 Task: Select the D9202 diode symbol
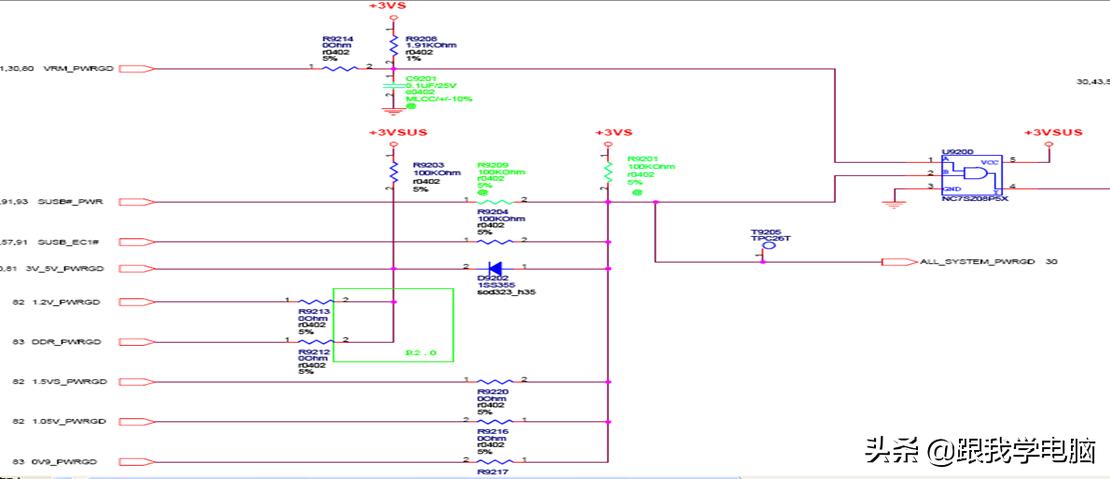coord(494,267)
